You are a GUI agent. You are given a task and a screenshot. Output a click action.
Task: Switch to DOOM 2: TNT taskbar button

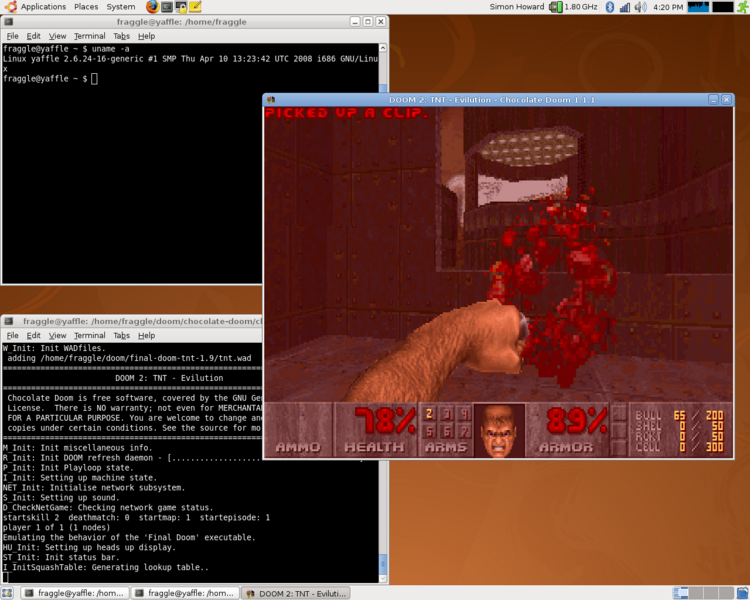[x=296, y=593]
